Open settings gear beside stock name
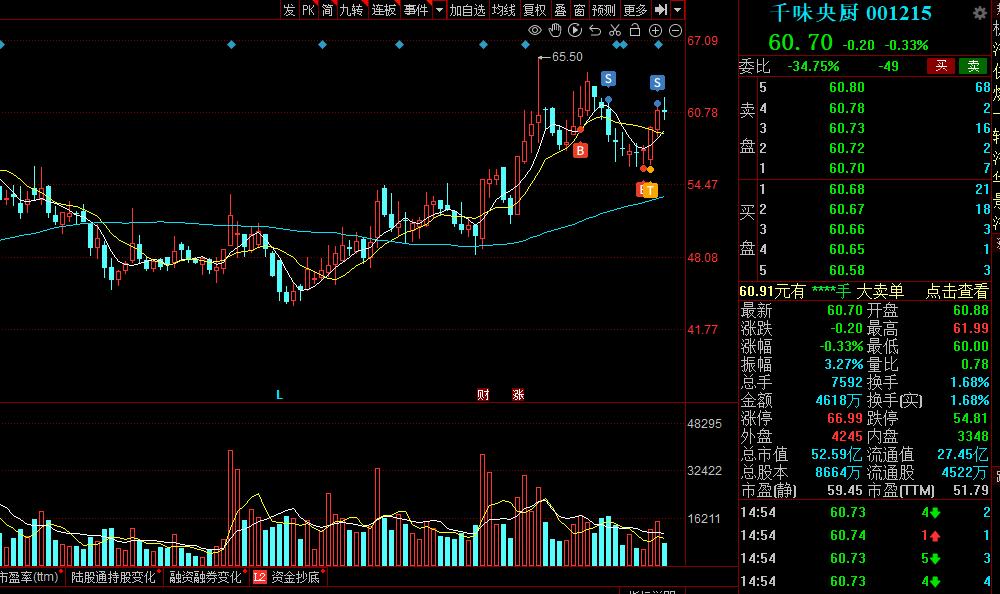The height and width of the screenshot is (594, 1000). point(980,13)
